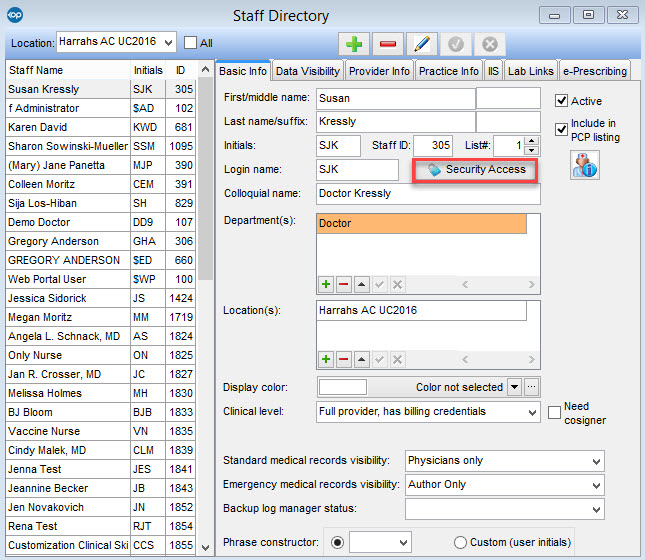Open the display color ellipsis button
645x560 pixels.
531,387
